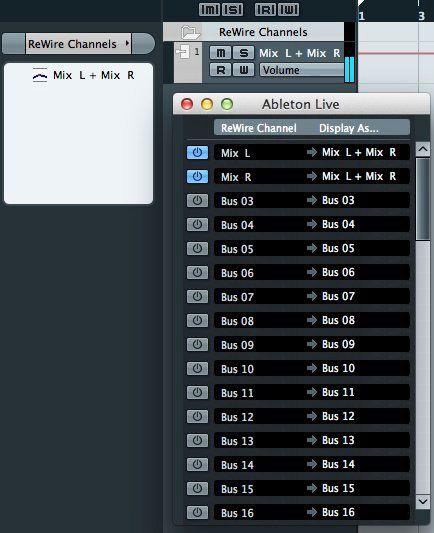This screenshot has height=533, width=434.
Task: Click the Bus 16 display name text
Action: tap(338, 512)
